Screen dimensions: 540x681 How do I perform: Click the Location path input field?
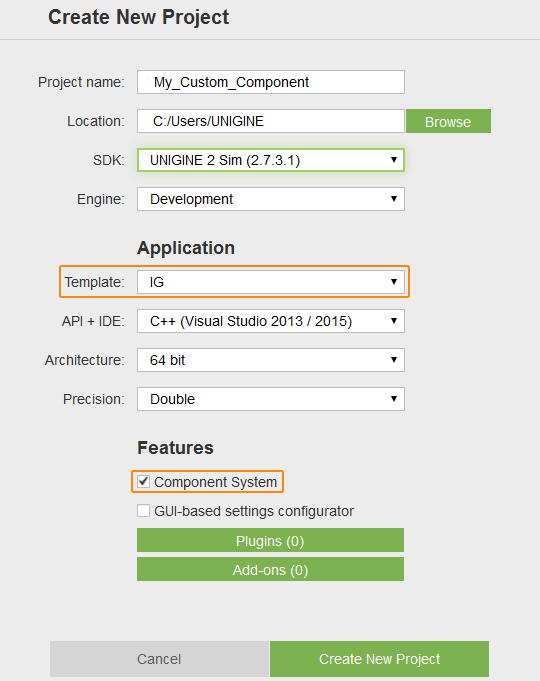point(271,121)
